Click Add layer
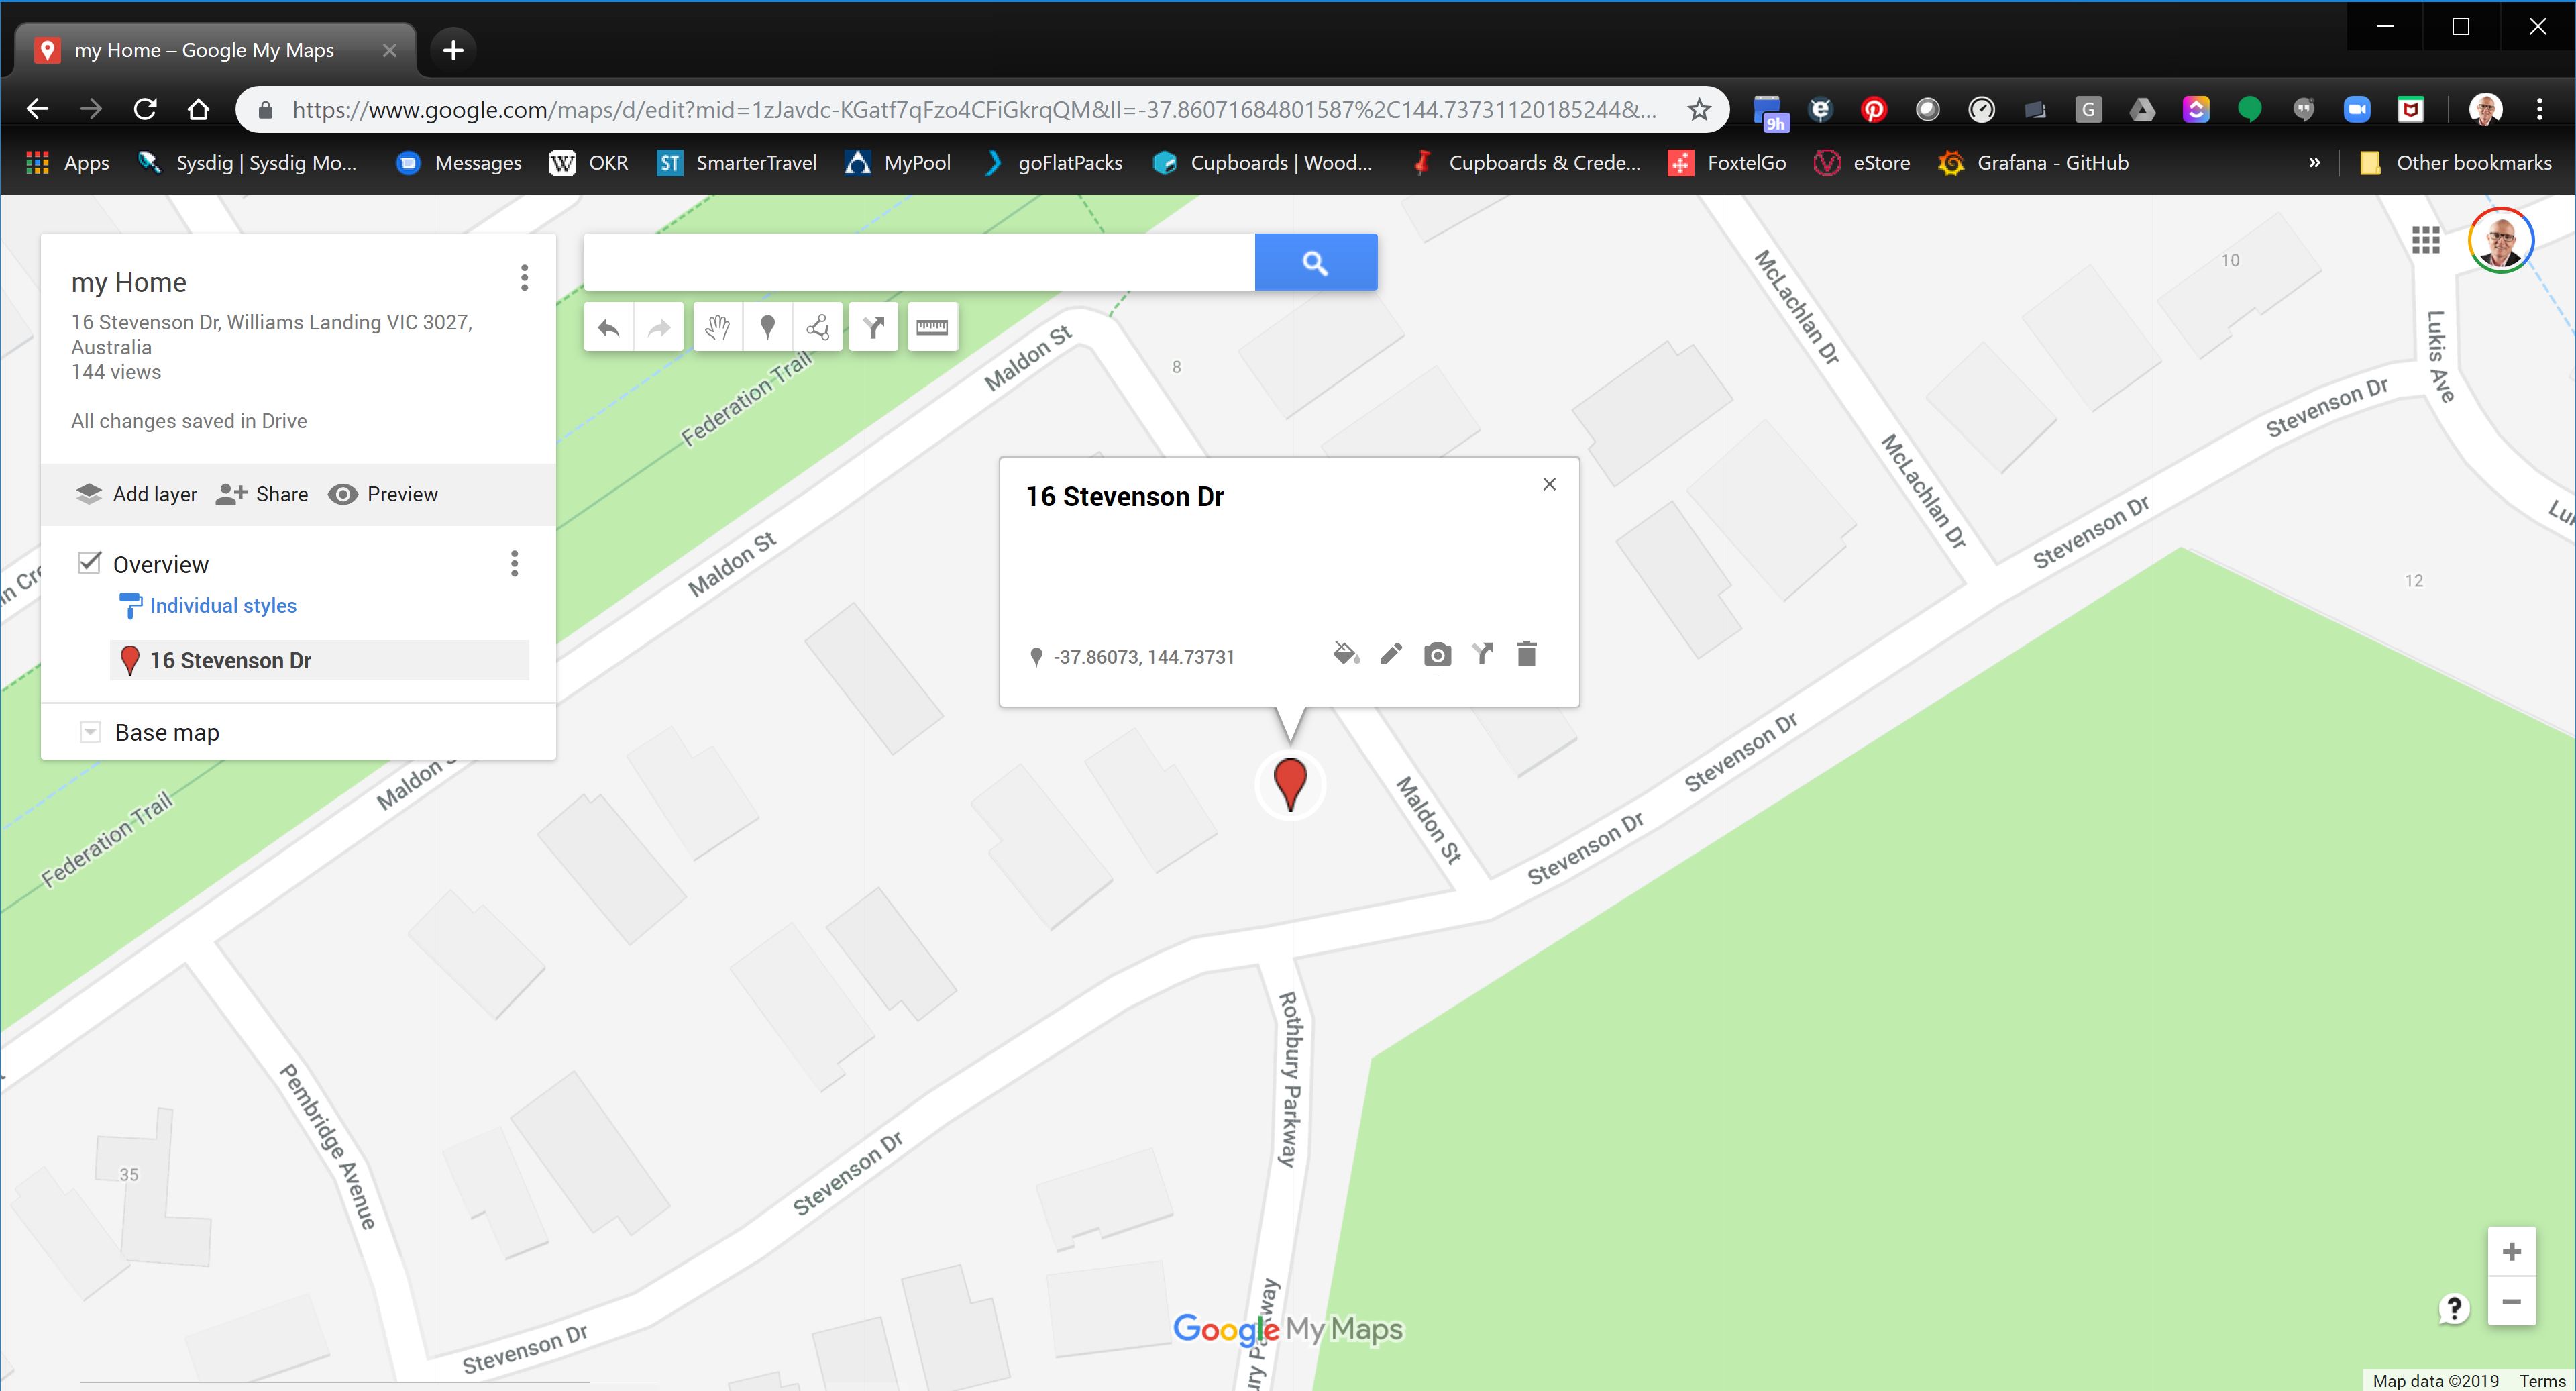This screenshot has width=2576, height=1391. 136,494
